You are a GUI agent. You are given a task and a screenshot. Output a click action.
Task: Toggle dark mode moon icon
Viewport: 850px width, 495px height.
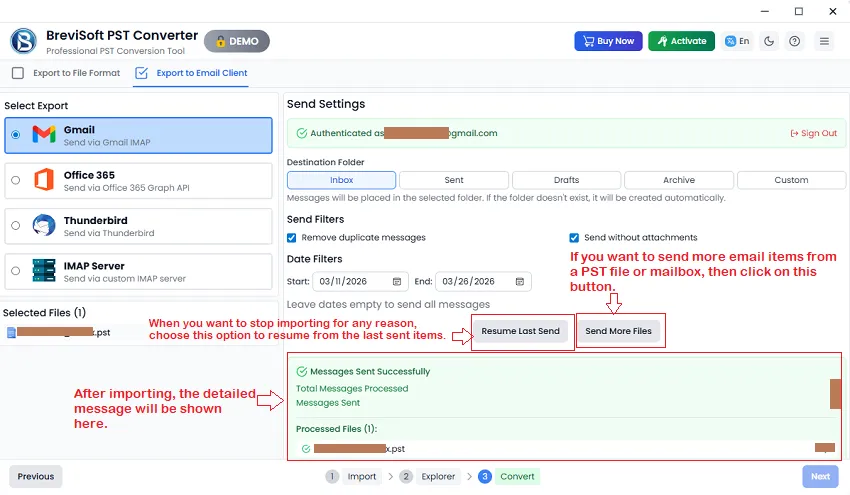769,41
